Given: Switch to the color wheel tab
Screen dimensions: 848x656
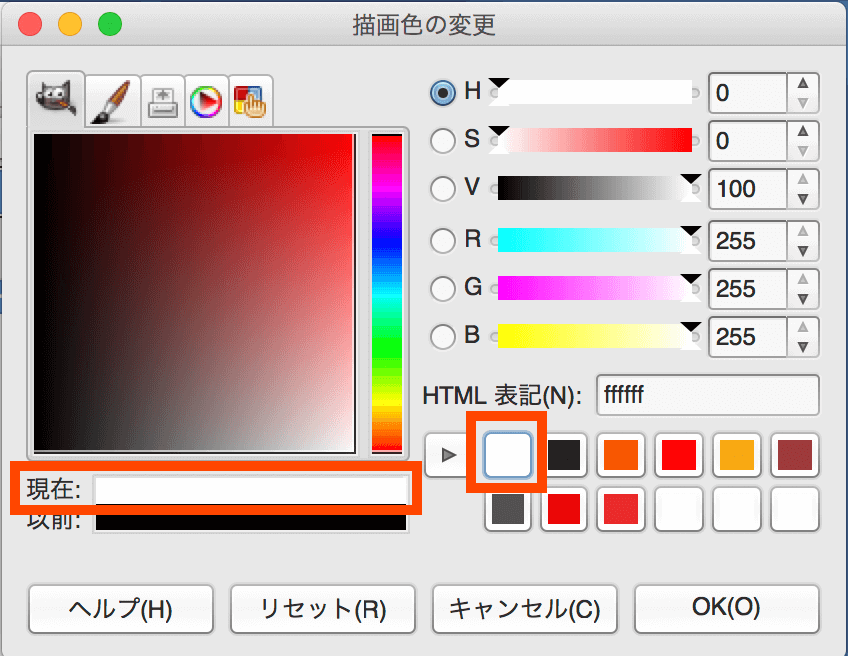Looking at the screenshot, I should (x=206, y=102).
